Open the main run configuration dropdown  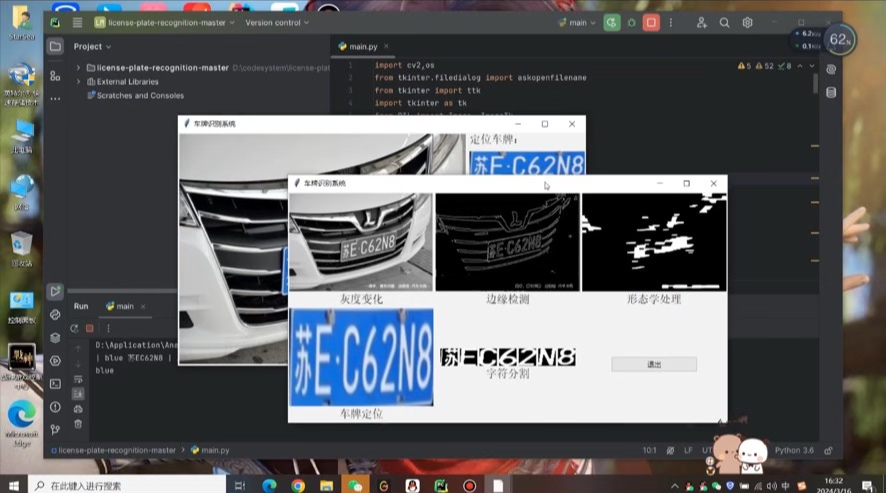point(577,23)
